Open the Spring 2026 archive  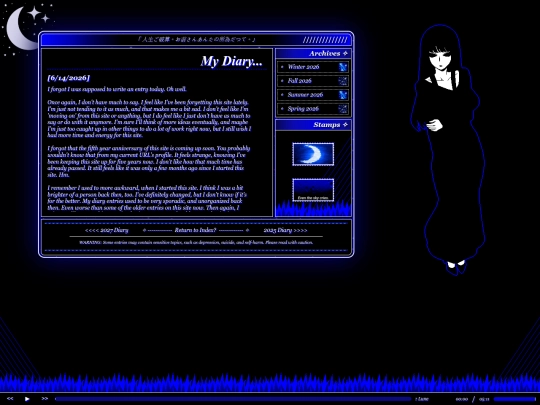tap(313, 109)
